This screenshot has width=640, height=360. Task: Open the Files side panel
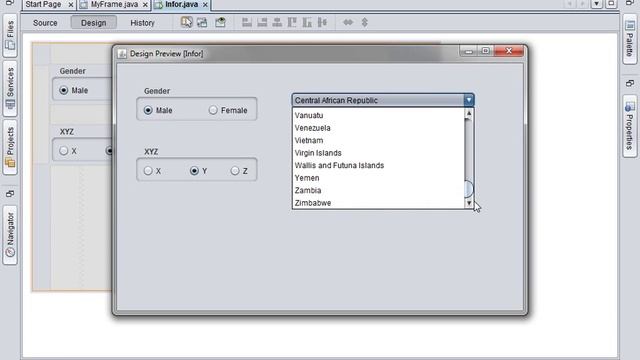point(10,36)
